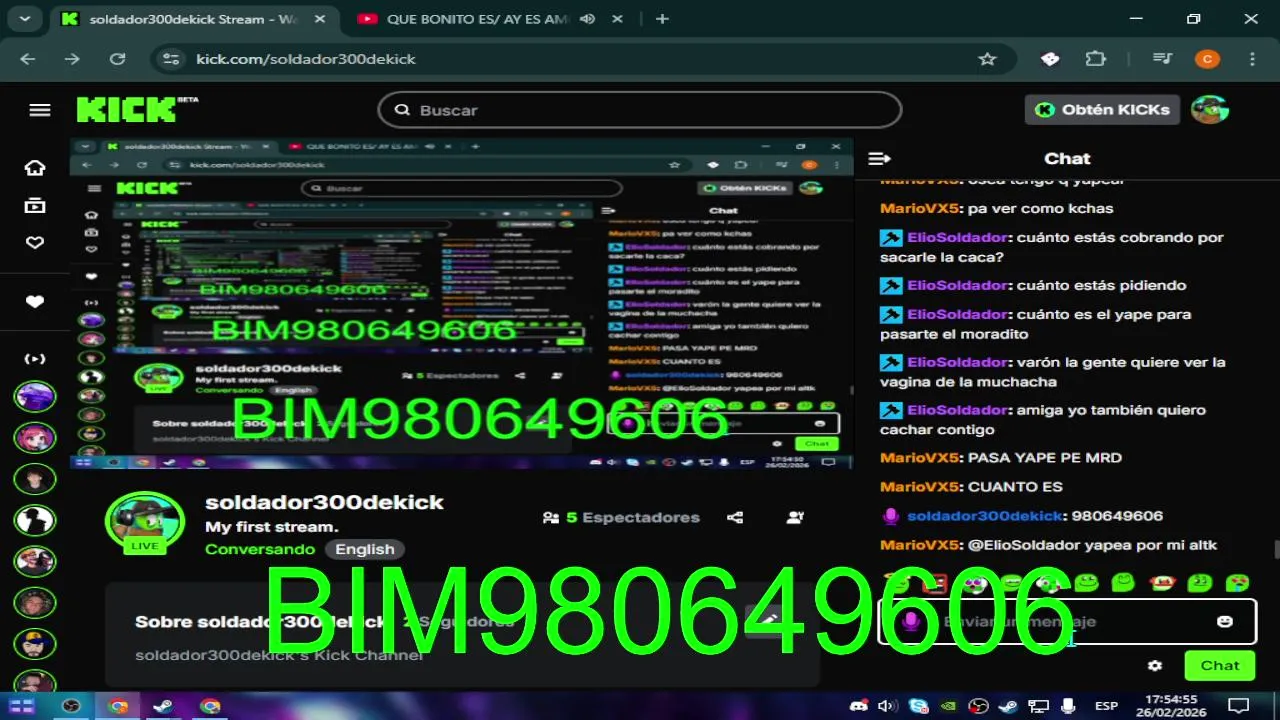Click the chat scrollbar thumb
1280x720 pixels.
click(x=1276, y=550)
